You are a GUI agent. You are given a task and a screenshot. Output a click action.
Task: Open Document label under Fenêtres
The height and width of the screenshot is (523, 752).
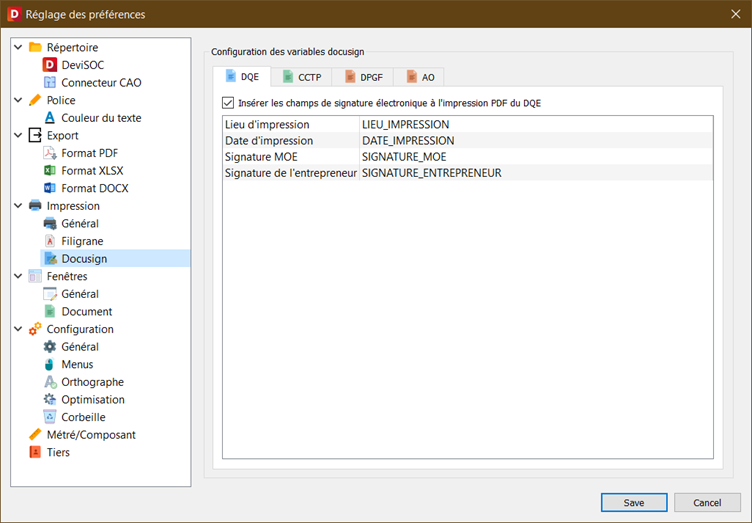87,311
